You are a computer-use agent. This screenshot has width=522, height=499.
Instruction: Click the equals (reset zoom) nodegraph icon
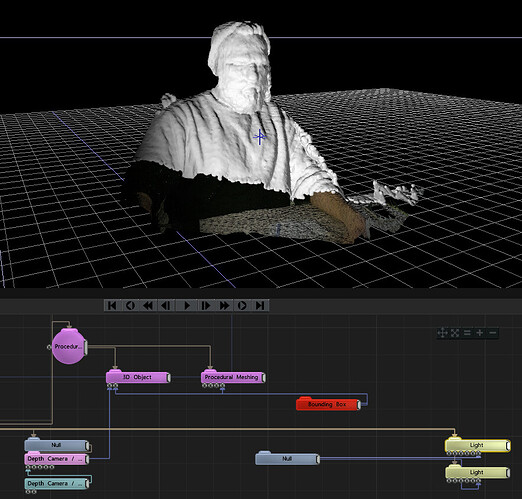coord(467,333)
